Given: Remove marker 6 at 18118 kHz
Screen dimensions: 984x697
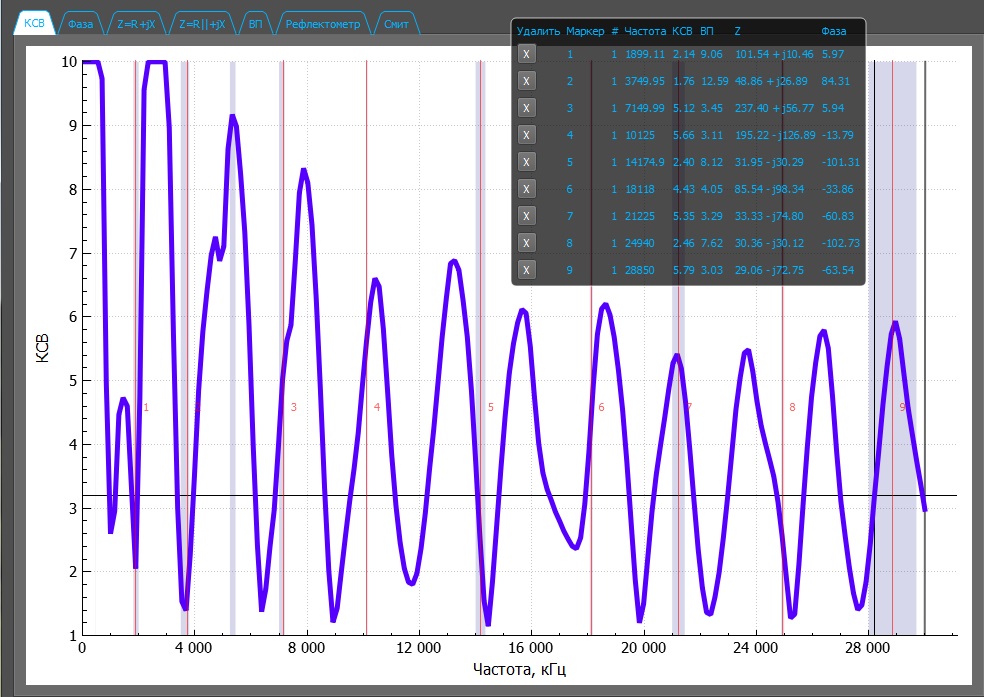Looking at the screenshot, I should point(527,189).
